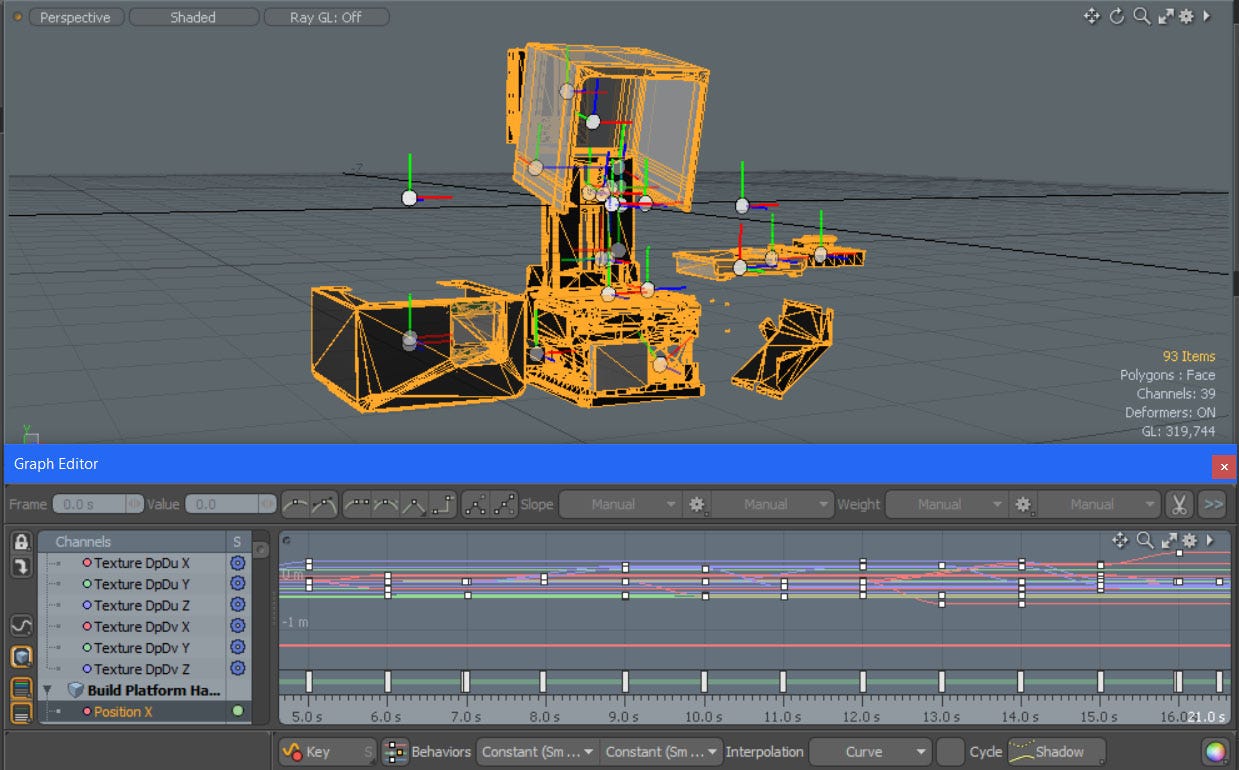Screen dimensions: 1239x770
Task: Open the Interpolation Curve dropdown
Action: coord(870,752)
